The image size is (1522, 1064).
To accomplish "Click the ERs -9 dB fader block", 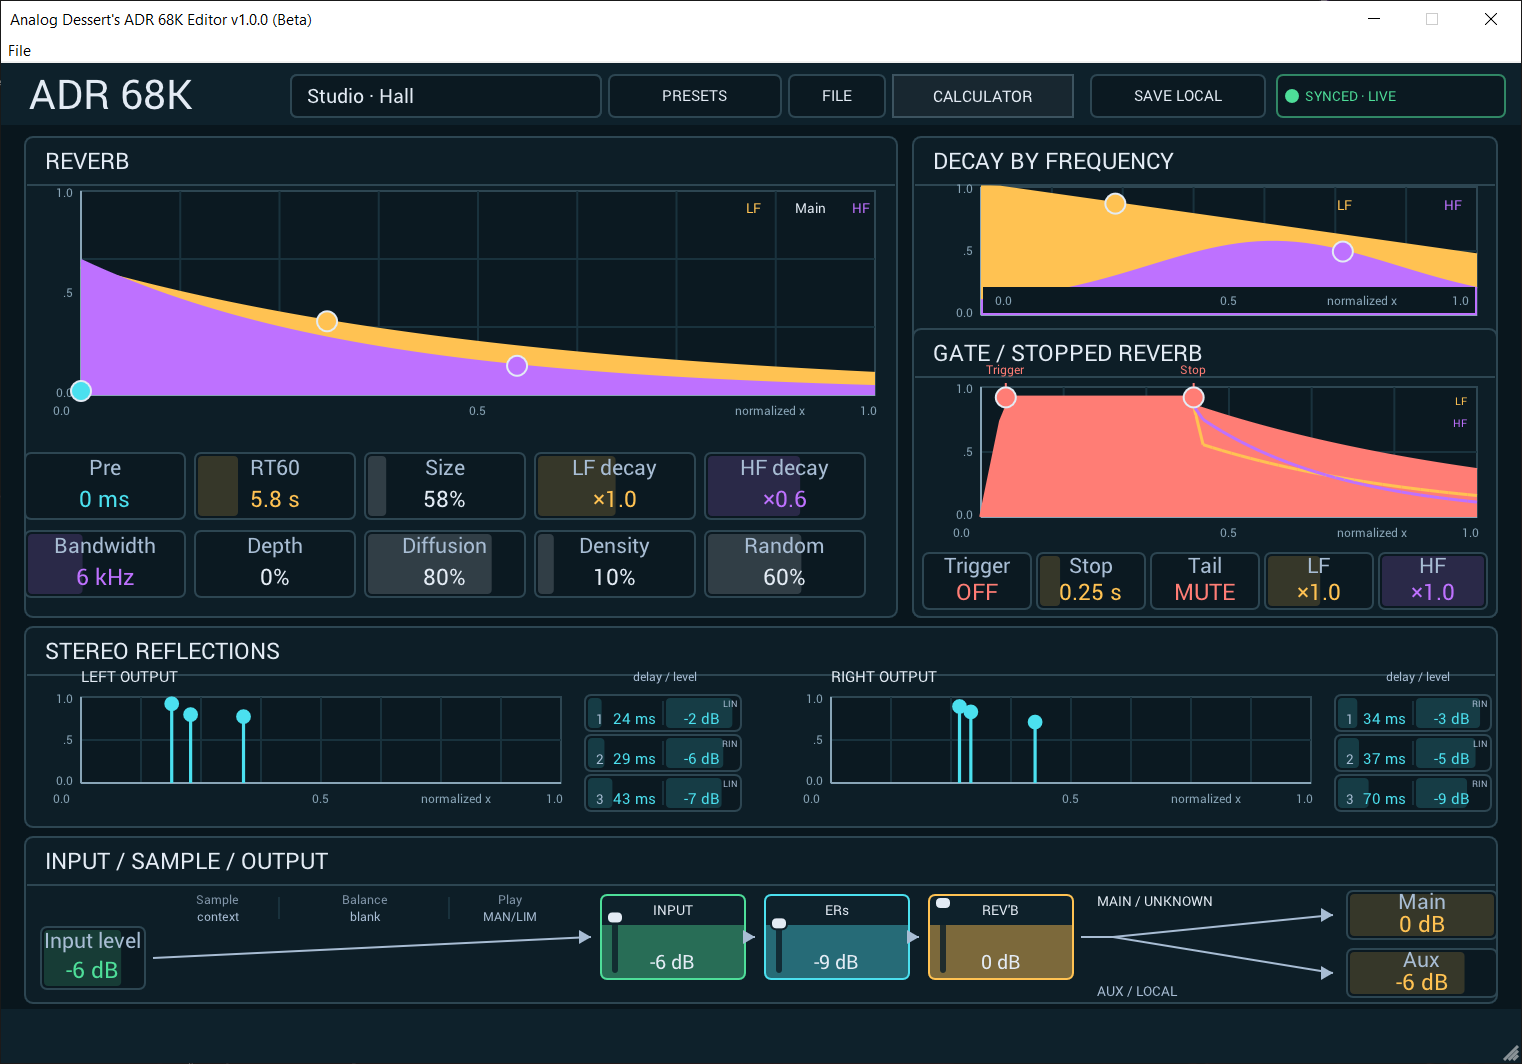I will [837, 937].
